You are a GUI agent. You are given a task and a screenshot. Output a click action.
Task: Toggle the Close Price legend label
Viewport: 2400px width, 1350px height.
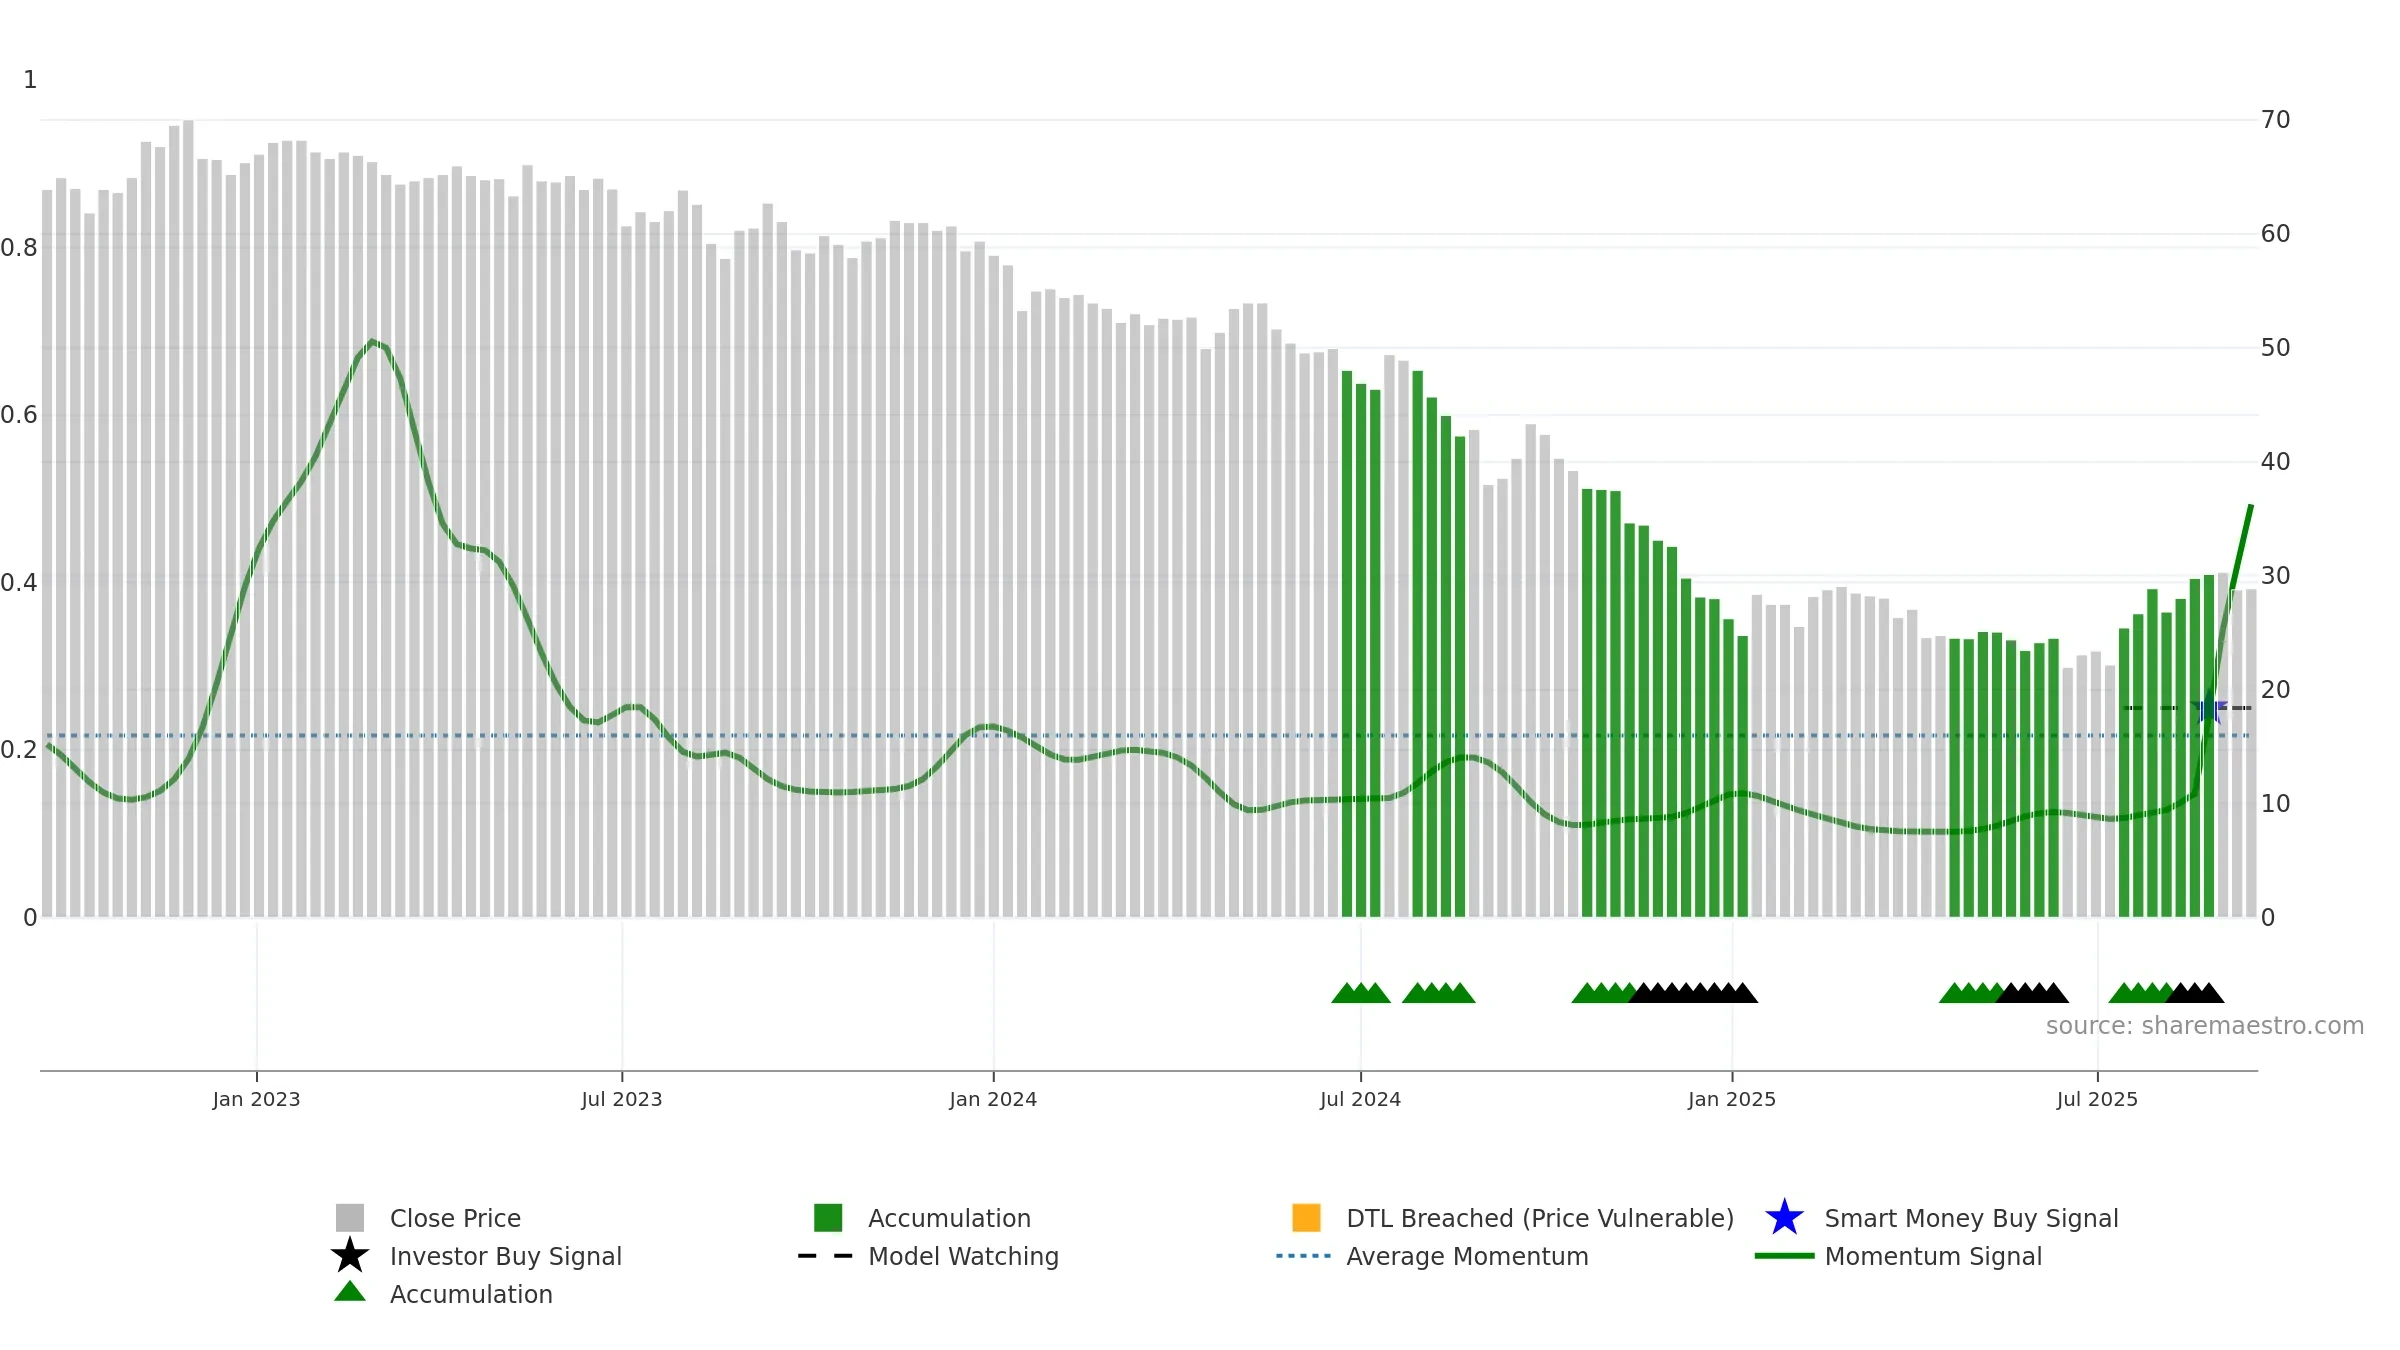coord(455,1219)
